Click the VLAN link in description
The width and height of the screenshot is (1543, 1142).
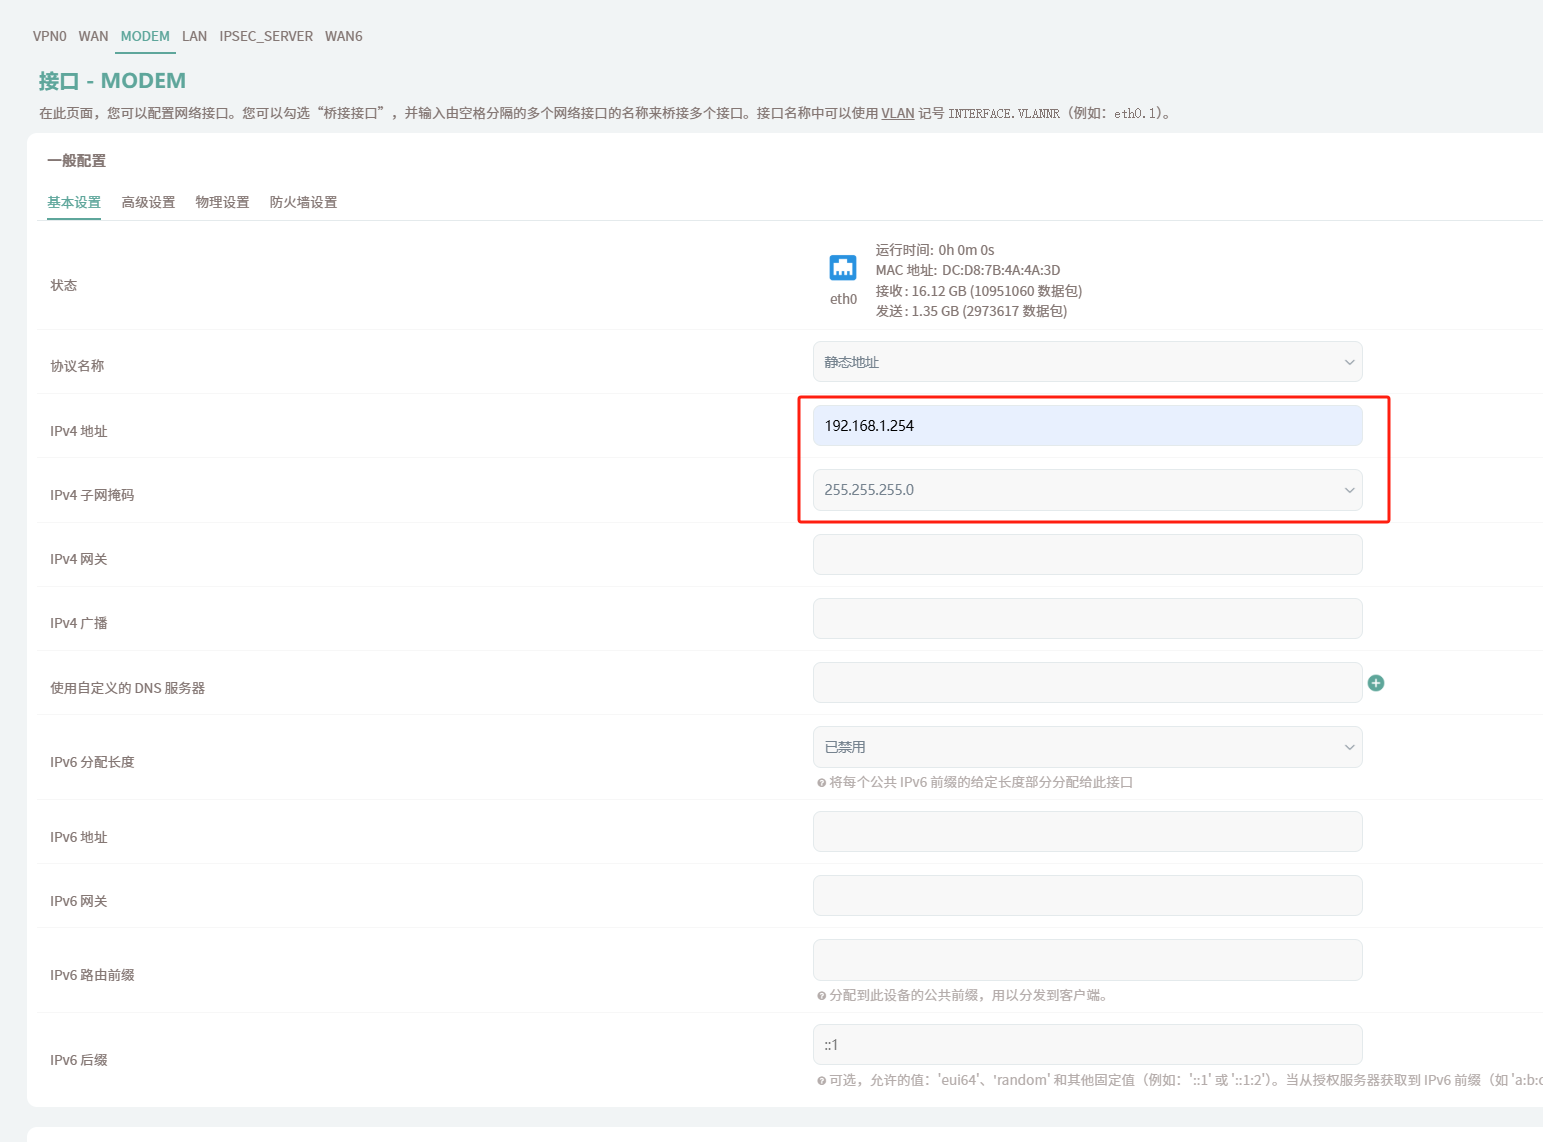(x=897, y=113)
